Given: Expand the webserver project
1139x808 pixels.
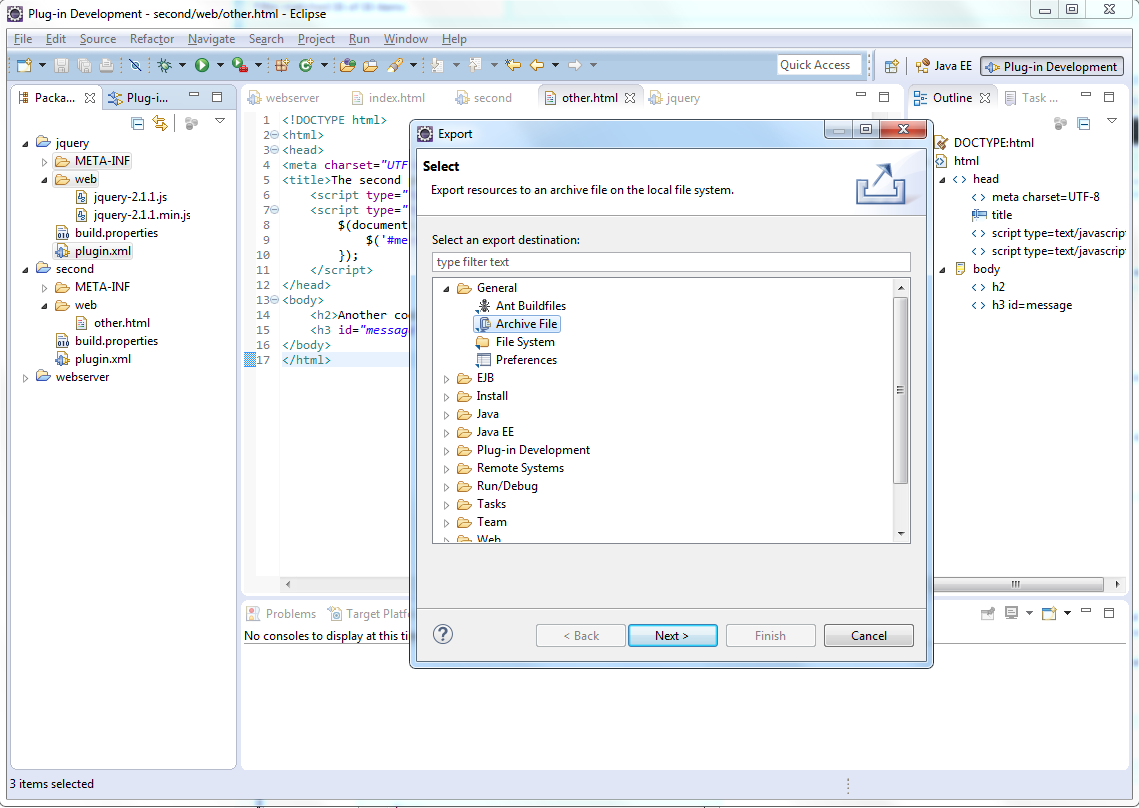Looking at the screenshot, I should 25,378.
